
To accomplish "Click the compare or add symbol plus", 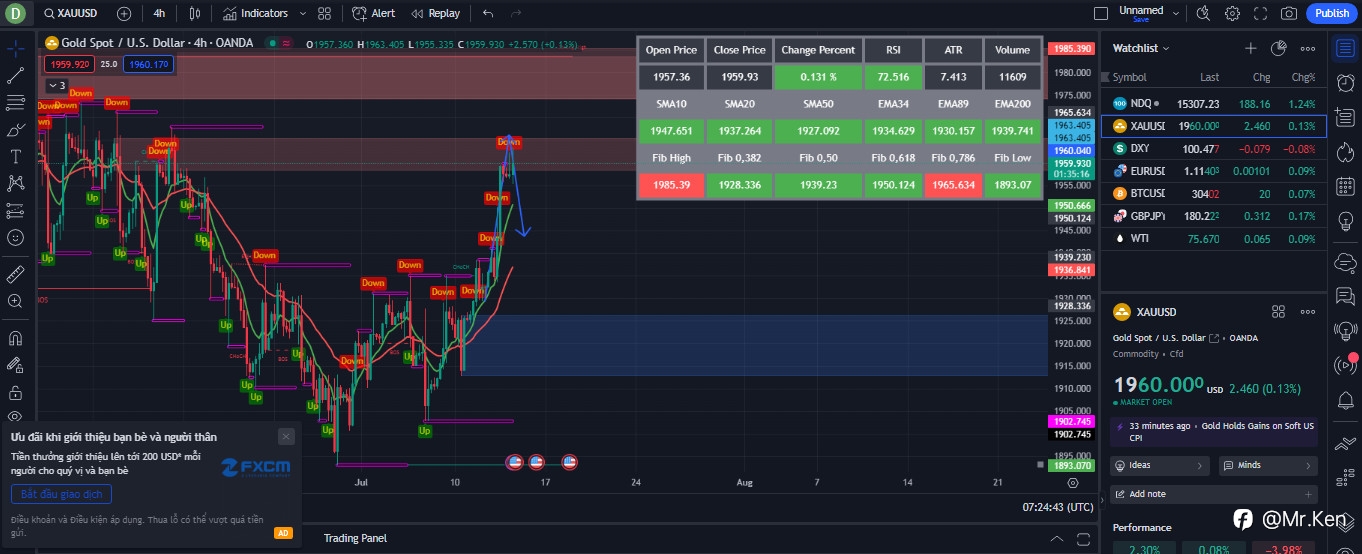I will (x=123, y=13).
